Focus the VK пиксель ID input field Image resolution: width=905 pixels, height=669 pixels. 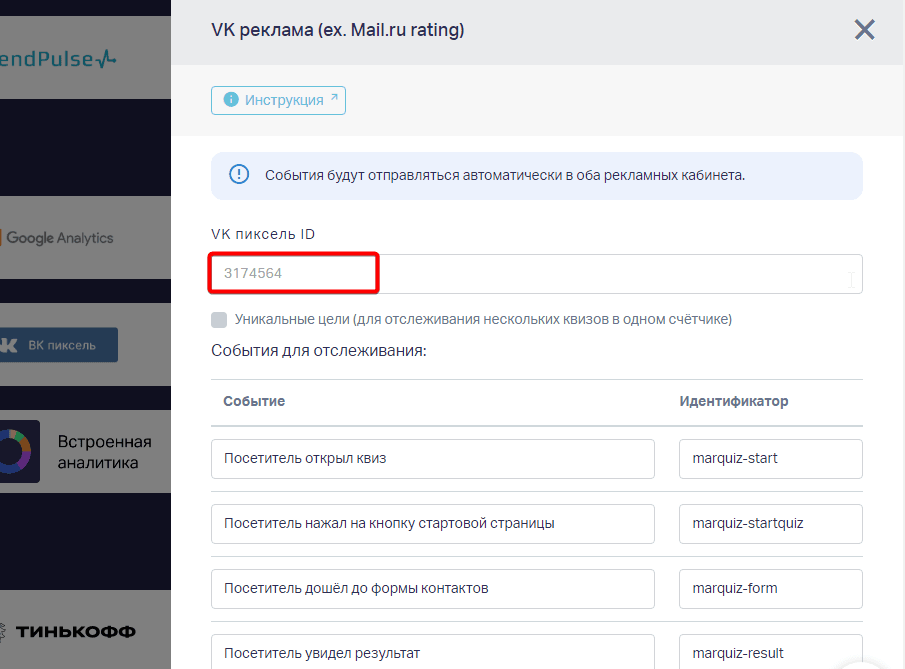[x=536, y=274]
